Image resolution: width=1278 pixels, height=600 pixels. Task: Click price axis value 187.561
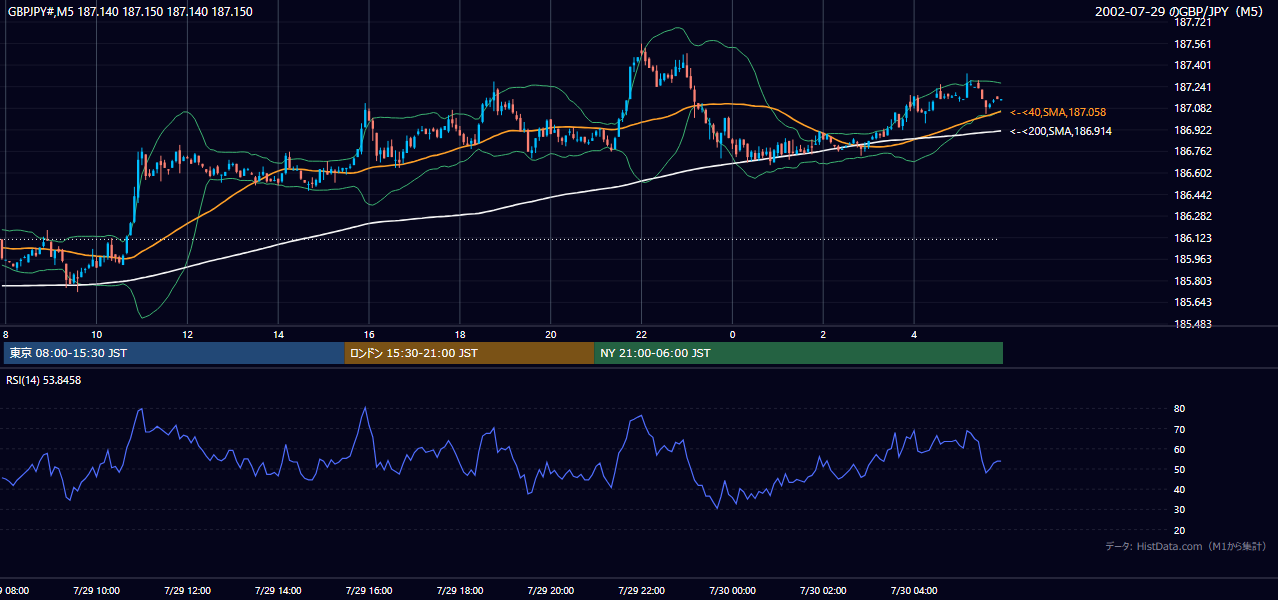[1193, 44]
